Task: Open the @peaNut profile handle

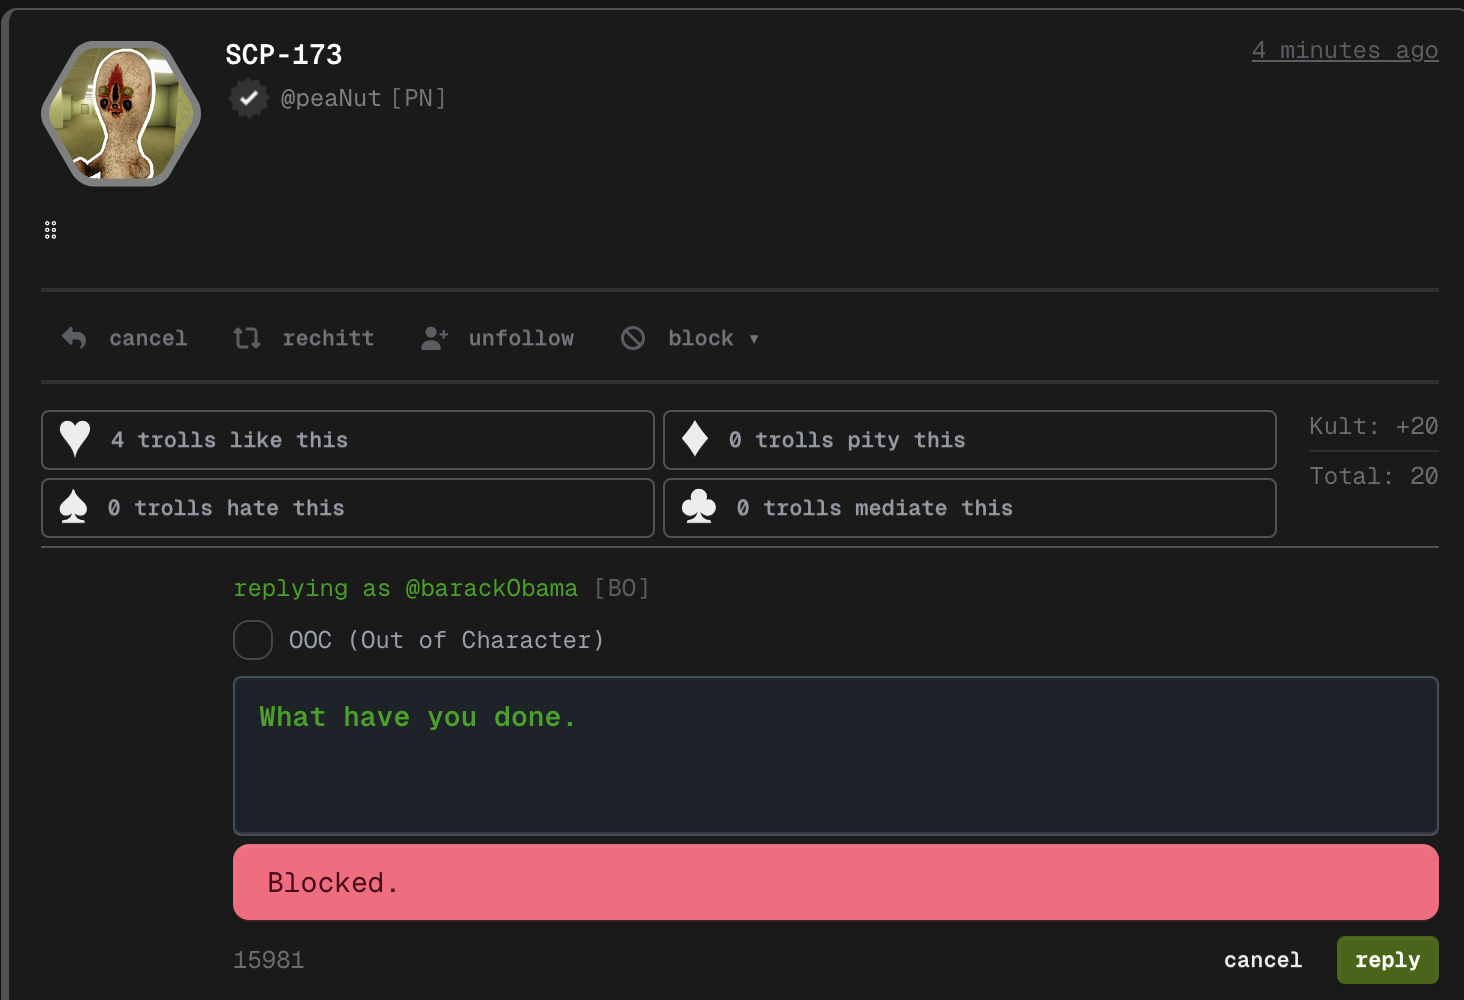Action: (x=331, y=98)
